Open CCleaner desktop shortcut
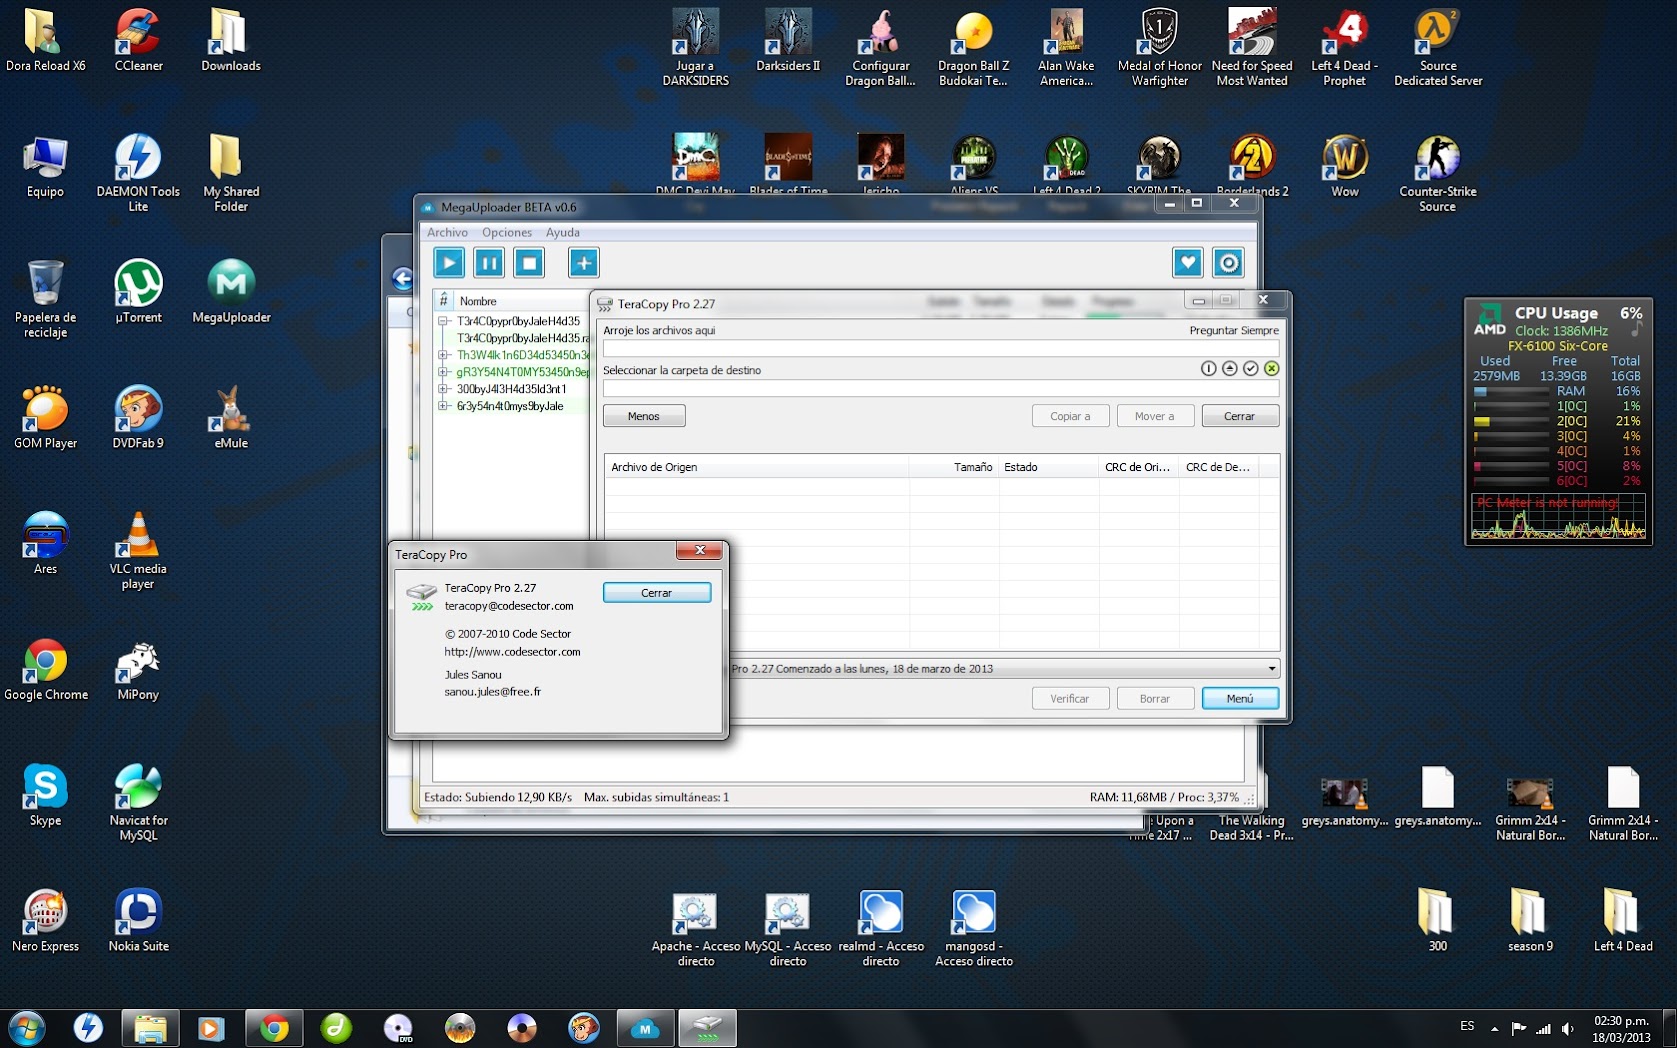This screenshot has height=1048, width=1677. coord(138,41)
